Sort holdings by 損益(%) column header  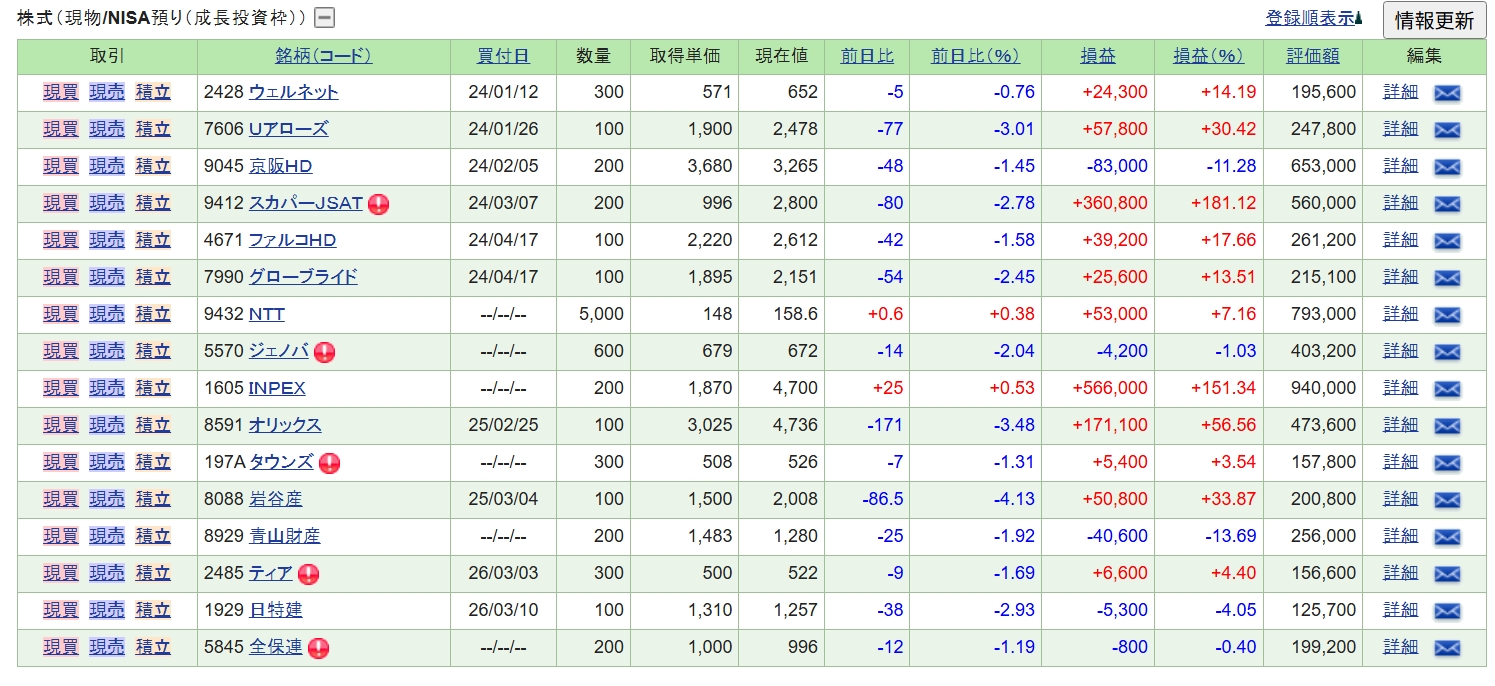coord(1207,56)
